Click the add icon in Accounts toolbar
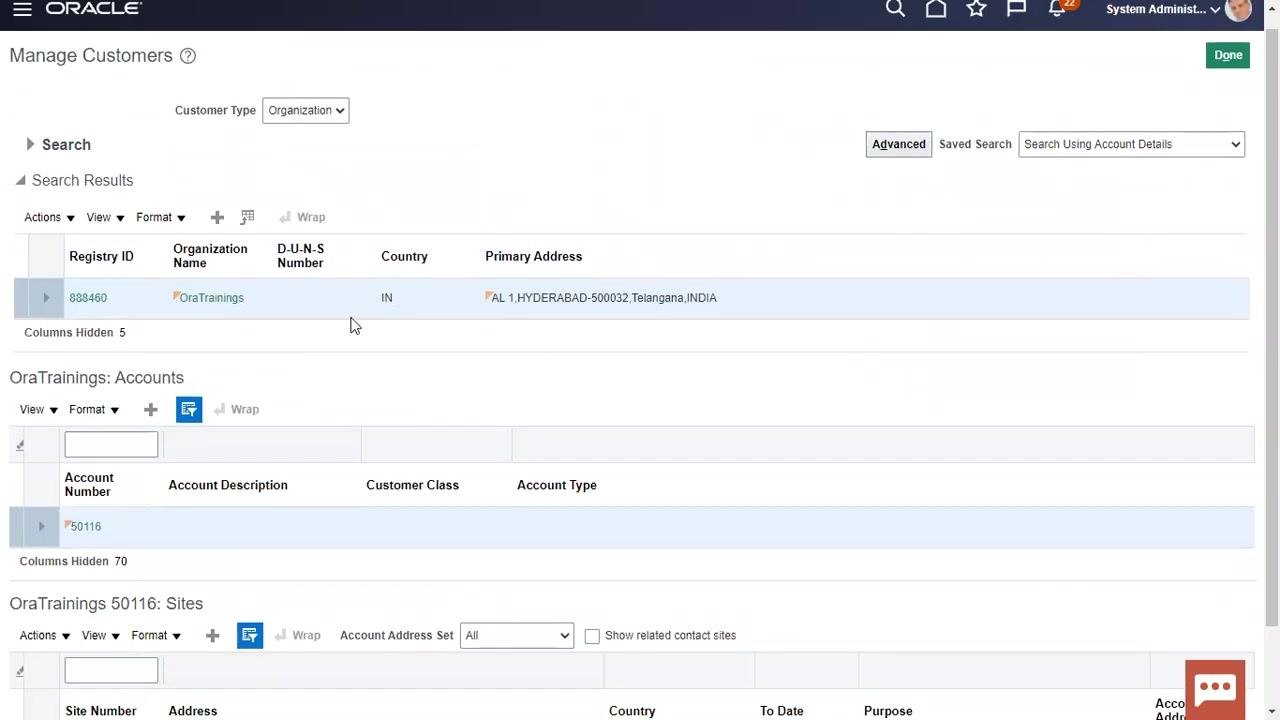Screen dimensions: 1280x720 click(x=151, y=409)
